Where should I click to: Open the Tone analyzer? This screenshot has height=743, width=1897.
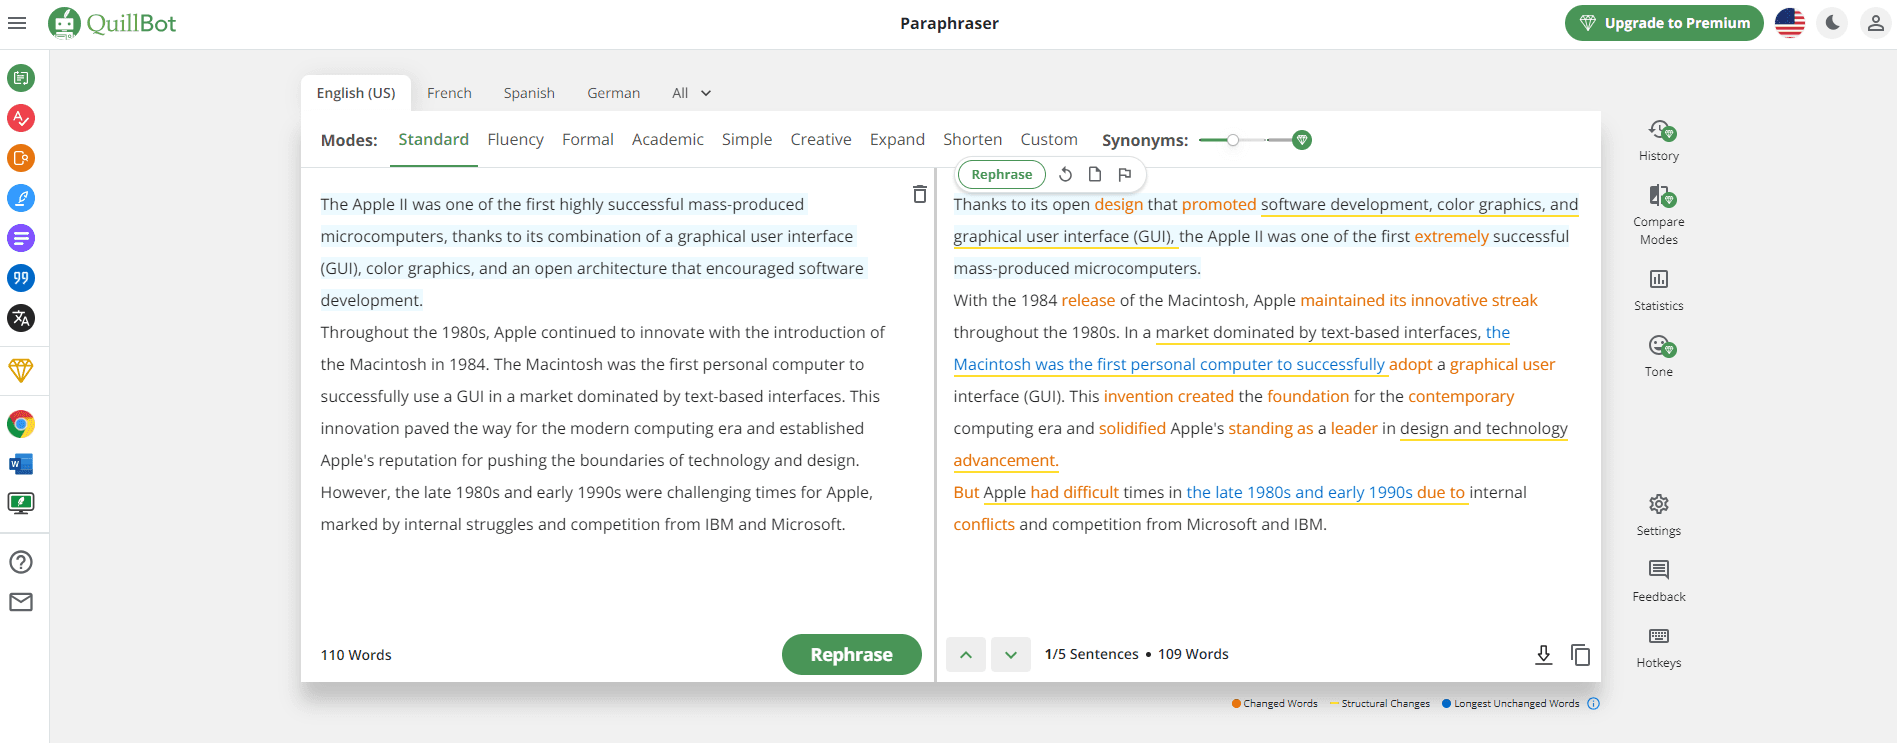[x=1658, y=356]
